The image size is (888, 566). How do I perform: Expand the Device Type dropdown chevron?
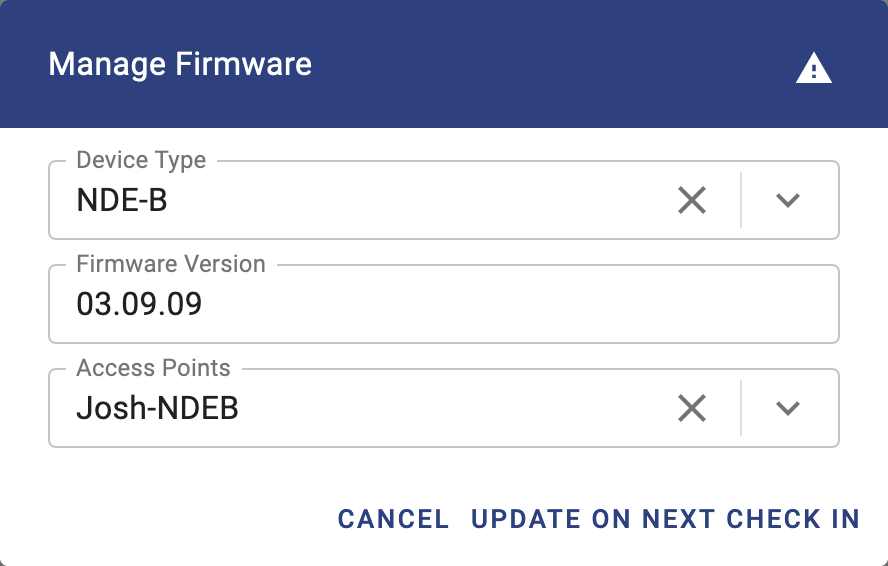pos(788,201)
